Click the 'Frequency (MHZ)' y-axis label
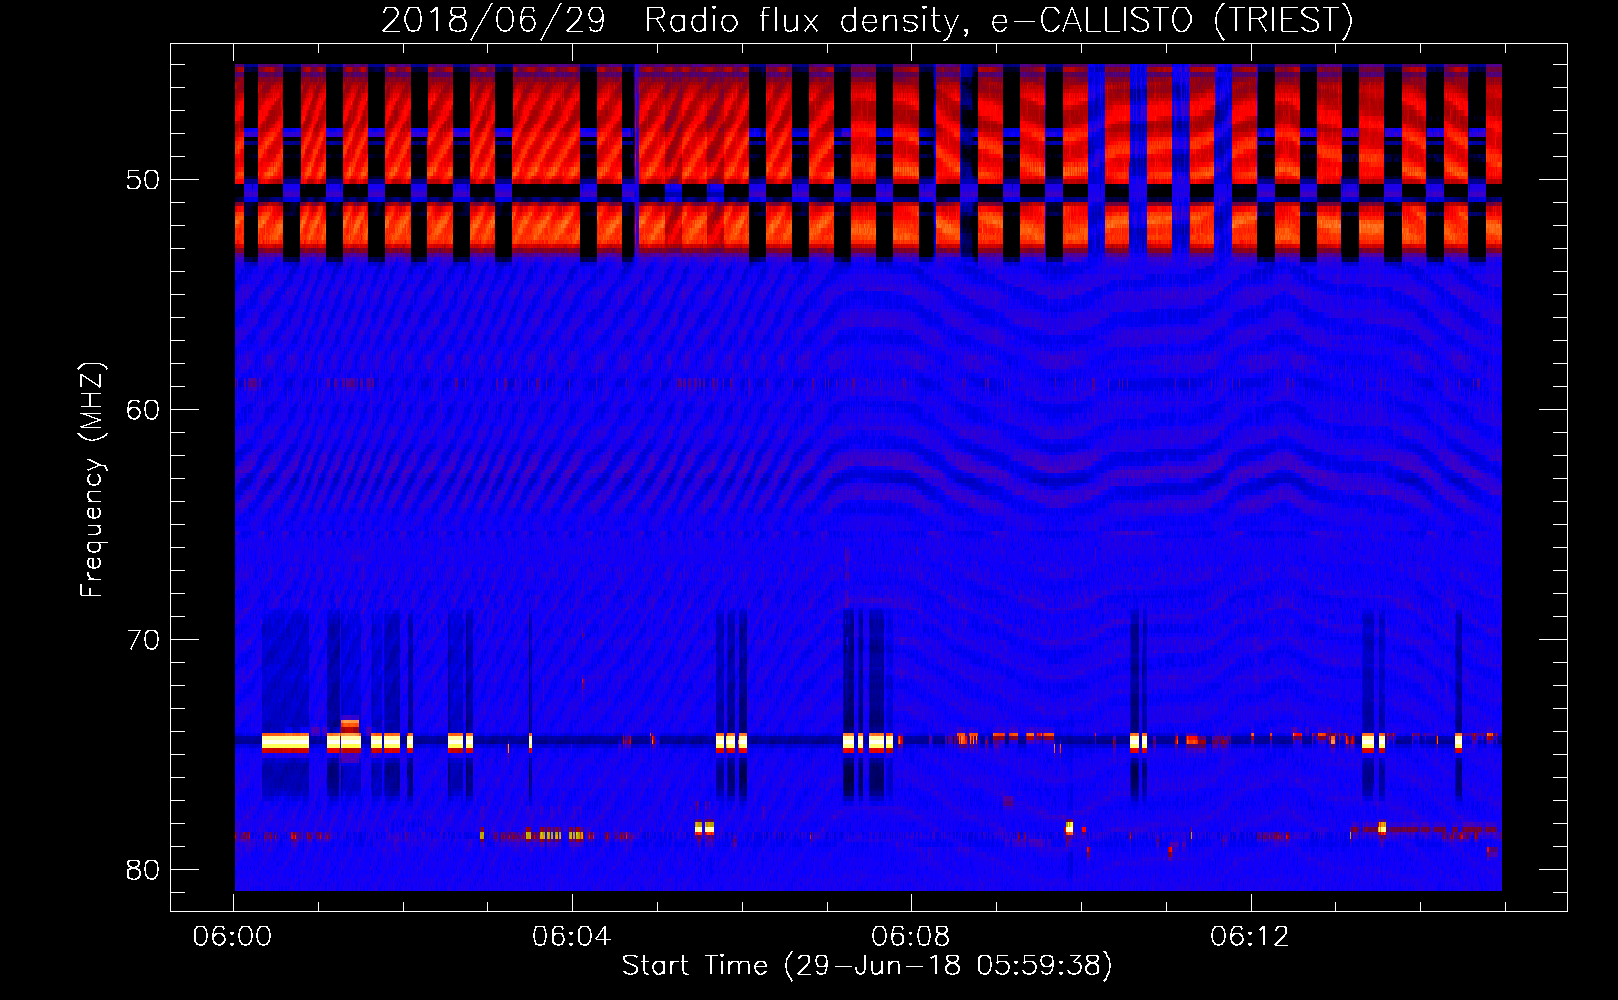The width and height of the screenshot is (1618, 1000). [92, 480]
